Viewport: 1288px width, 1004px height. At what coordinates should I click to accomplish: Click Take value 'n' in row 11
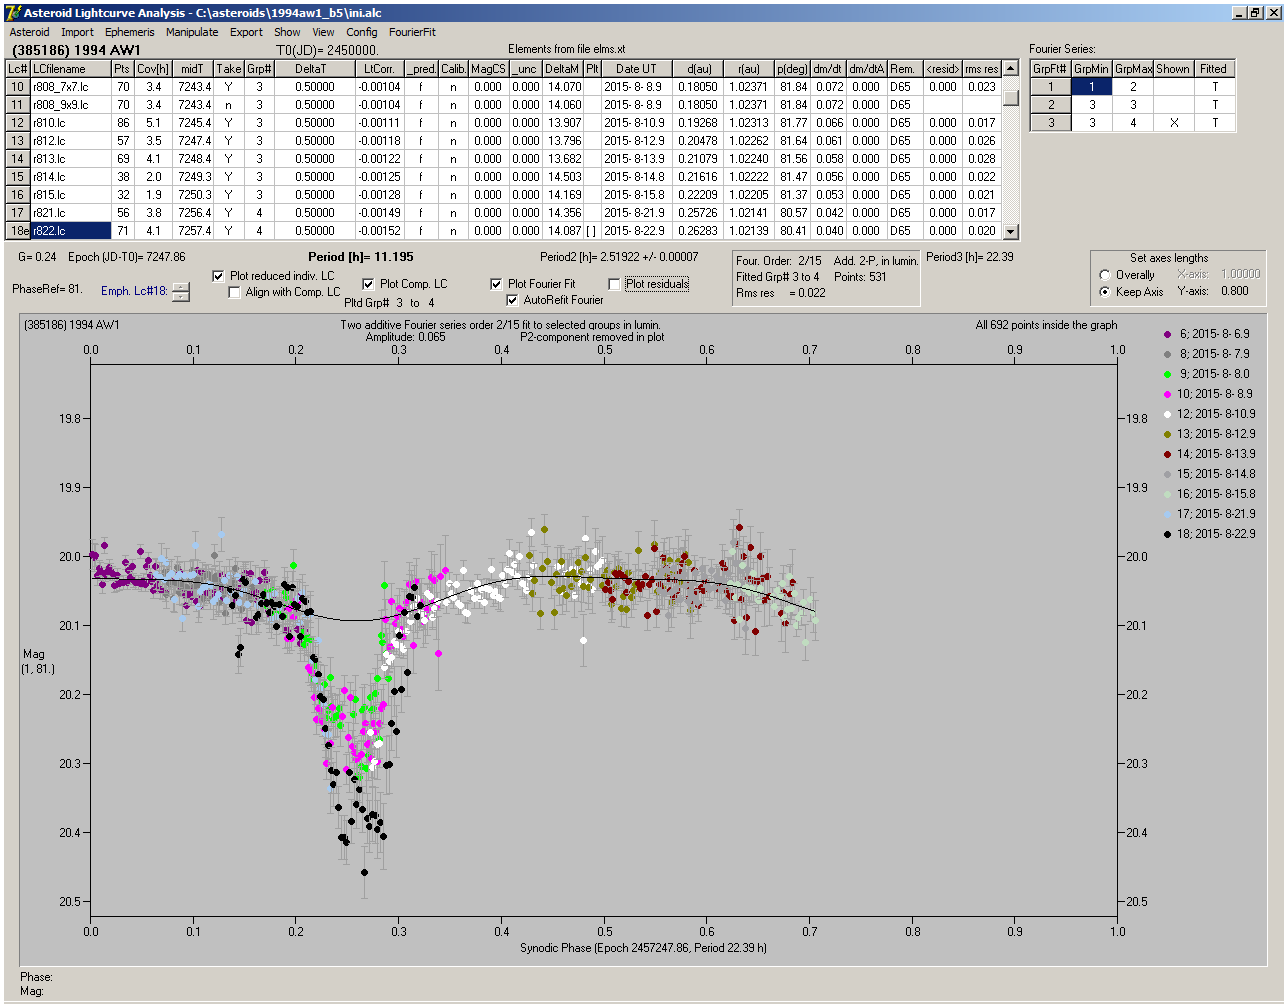coord(229,105)
